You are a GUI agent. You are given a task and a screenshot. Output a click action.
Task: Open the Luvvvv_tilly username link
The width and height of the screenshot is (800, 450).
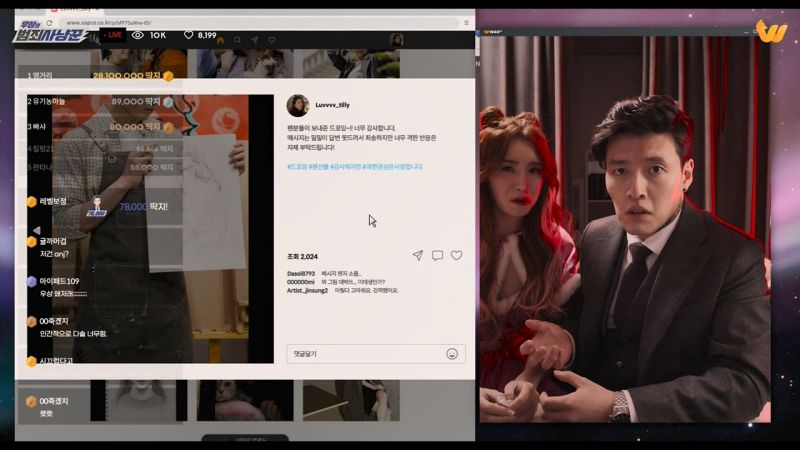(x=332, y=105)
